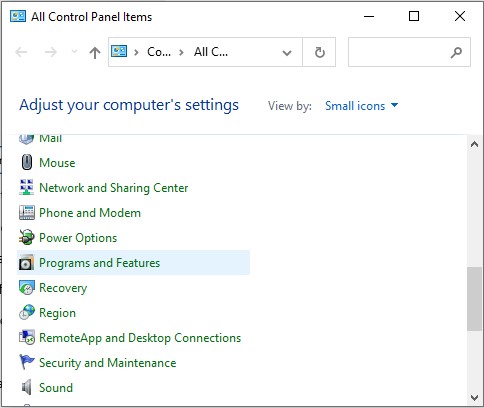Click the Phone and Modem icon
This screenshot has height=408, width=484.
click(27, 212)
